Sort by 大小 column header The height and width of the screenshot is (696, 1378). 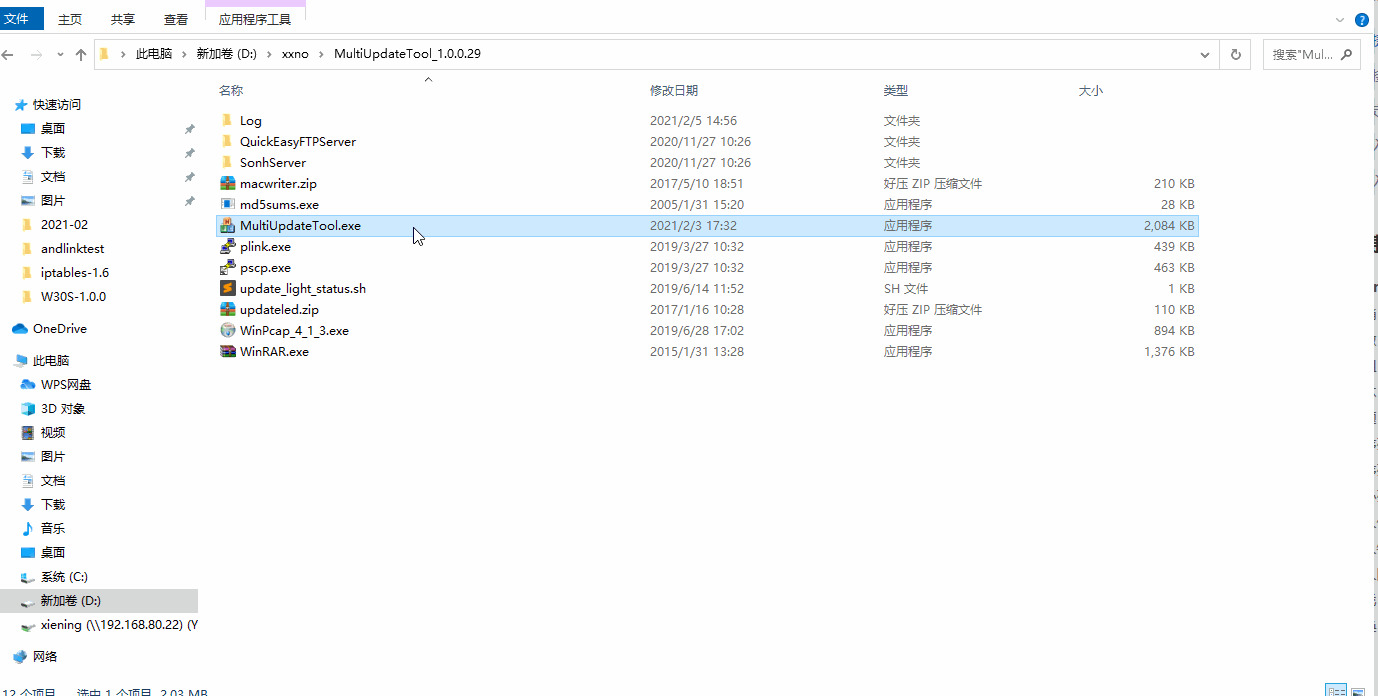click(1091, 91)
